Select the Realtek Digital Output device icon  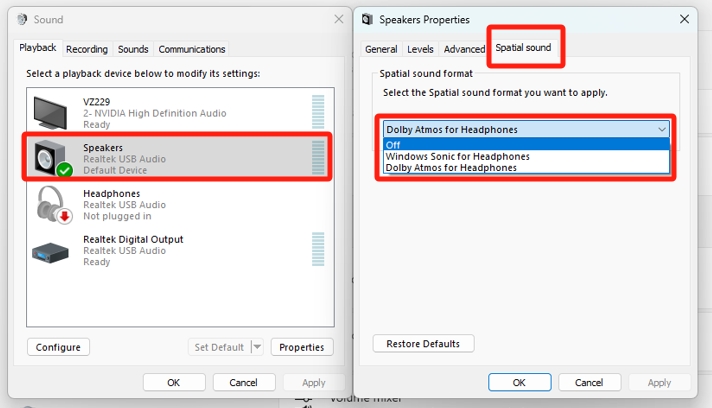(50, 252)
